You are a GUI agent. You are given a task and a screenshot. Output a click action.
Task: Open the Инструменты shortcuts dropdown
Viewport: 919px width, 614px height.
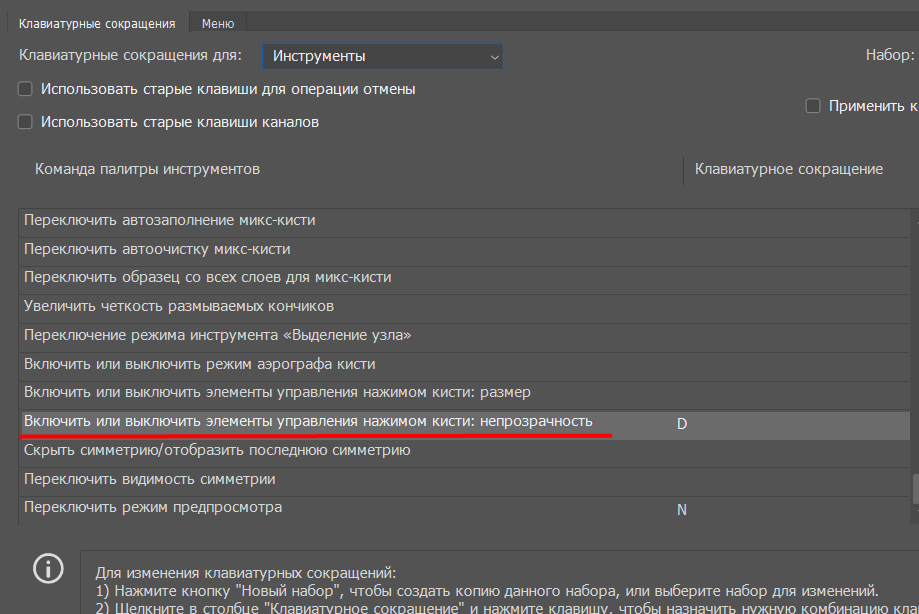pyautogui.click(x=382, y=56)
